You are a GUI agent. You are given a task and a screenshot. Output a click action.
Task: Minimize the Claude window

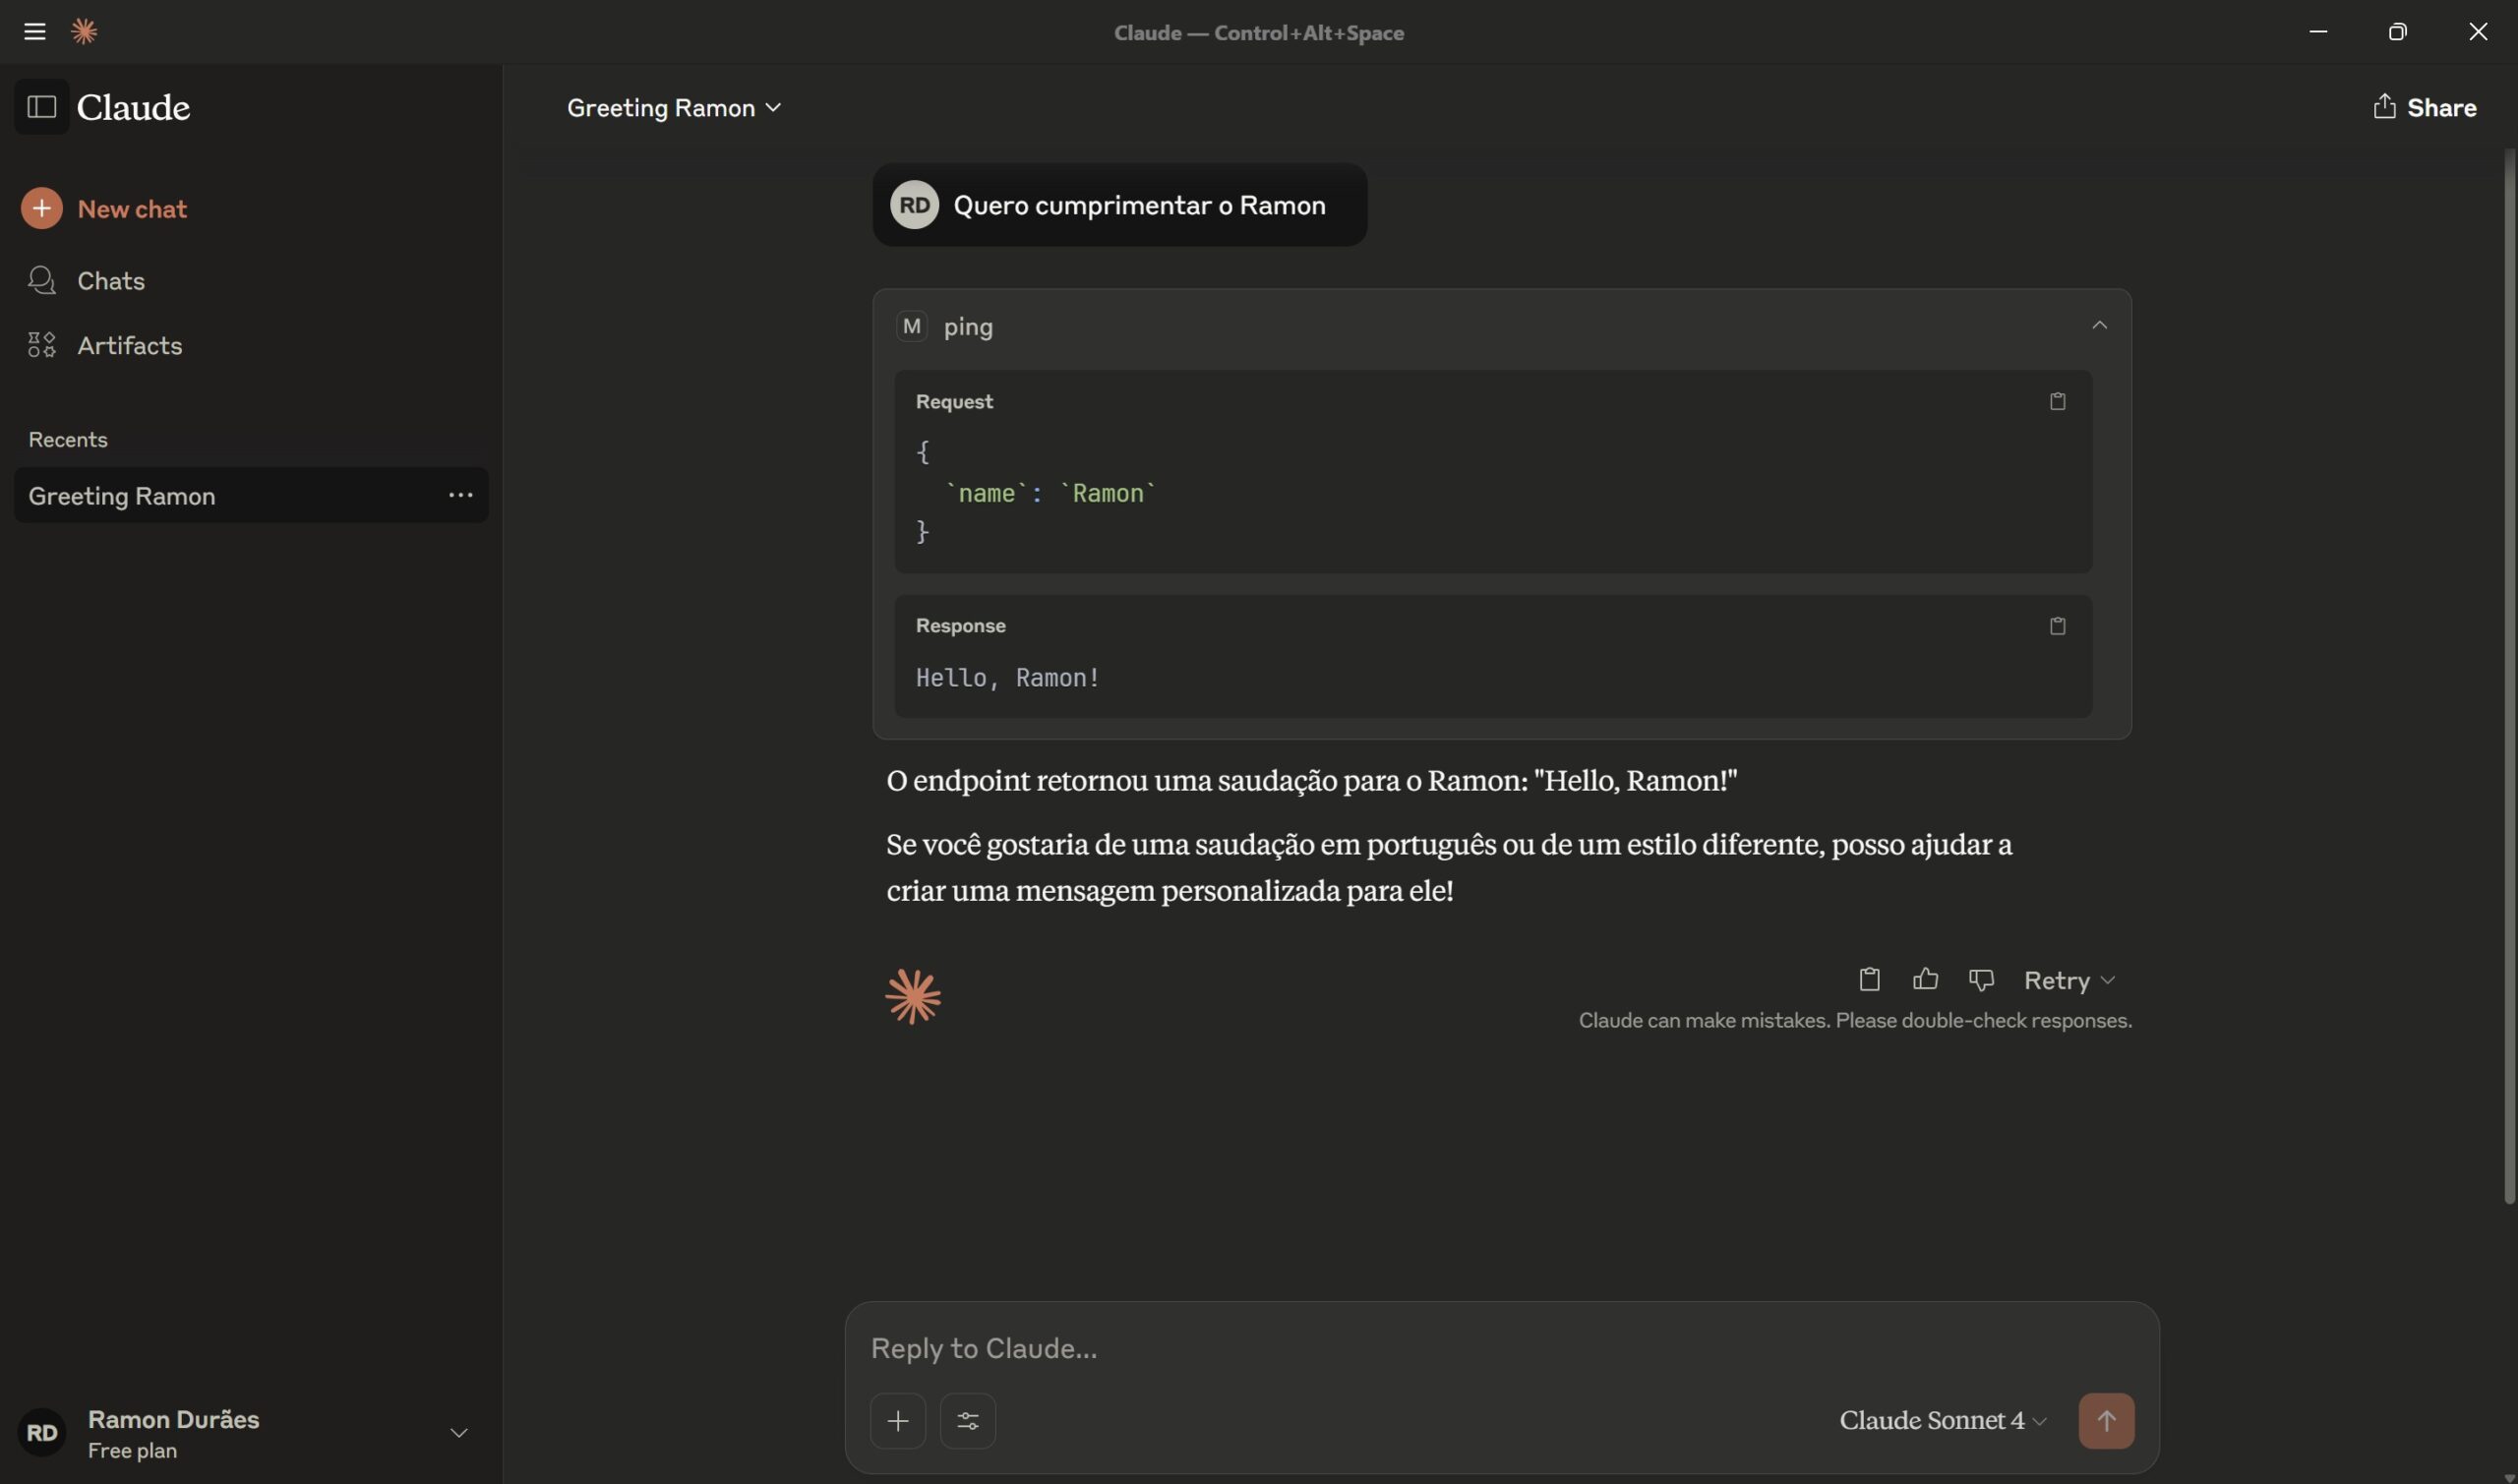[2318, 32]
